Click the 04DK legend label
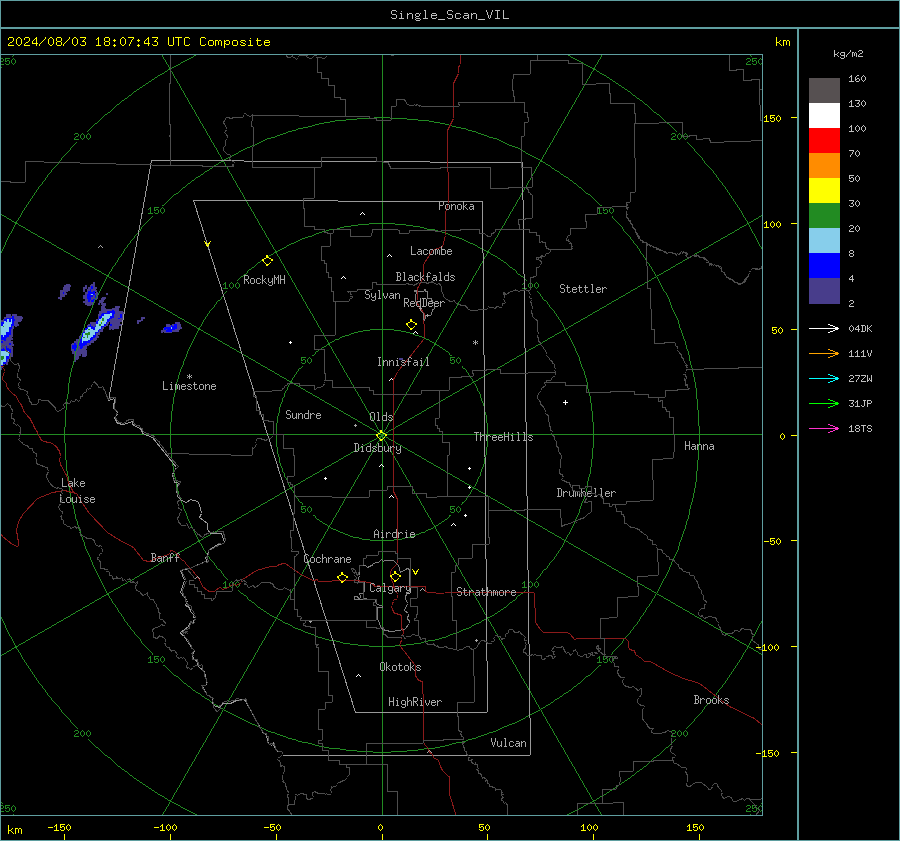This screenshot has height=841, width=900. click(860, 328)
